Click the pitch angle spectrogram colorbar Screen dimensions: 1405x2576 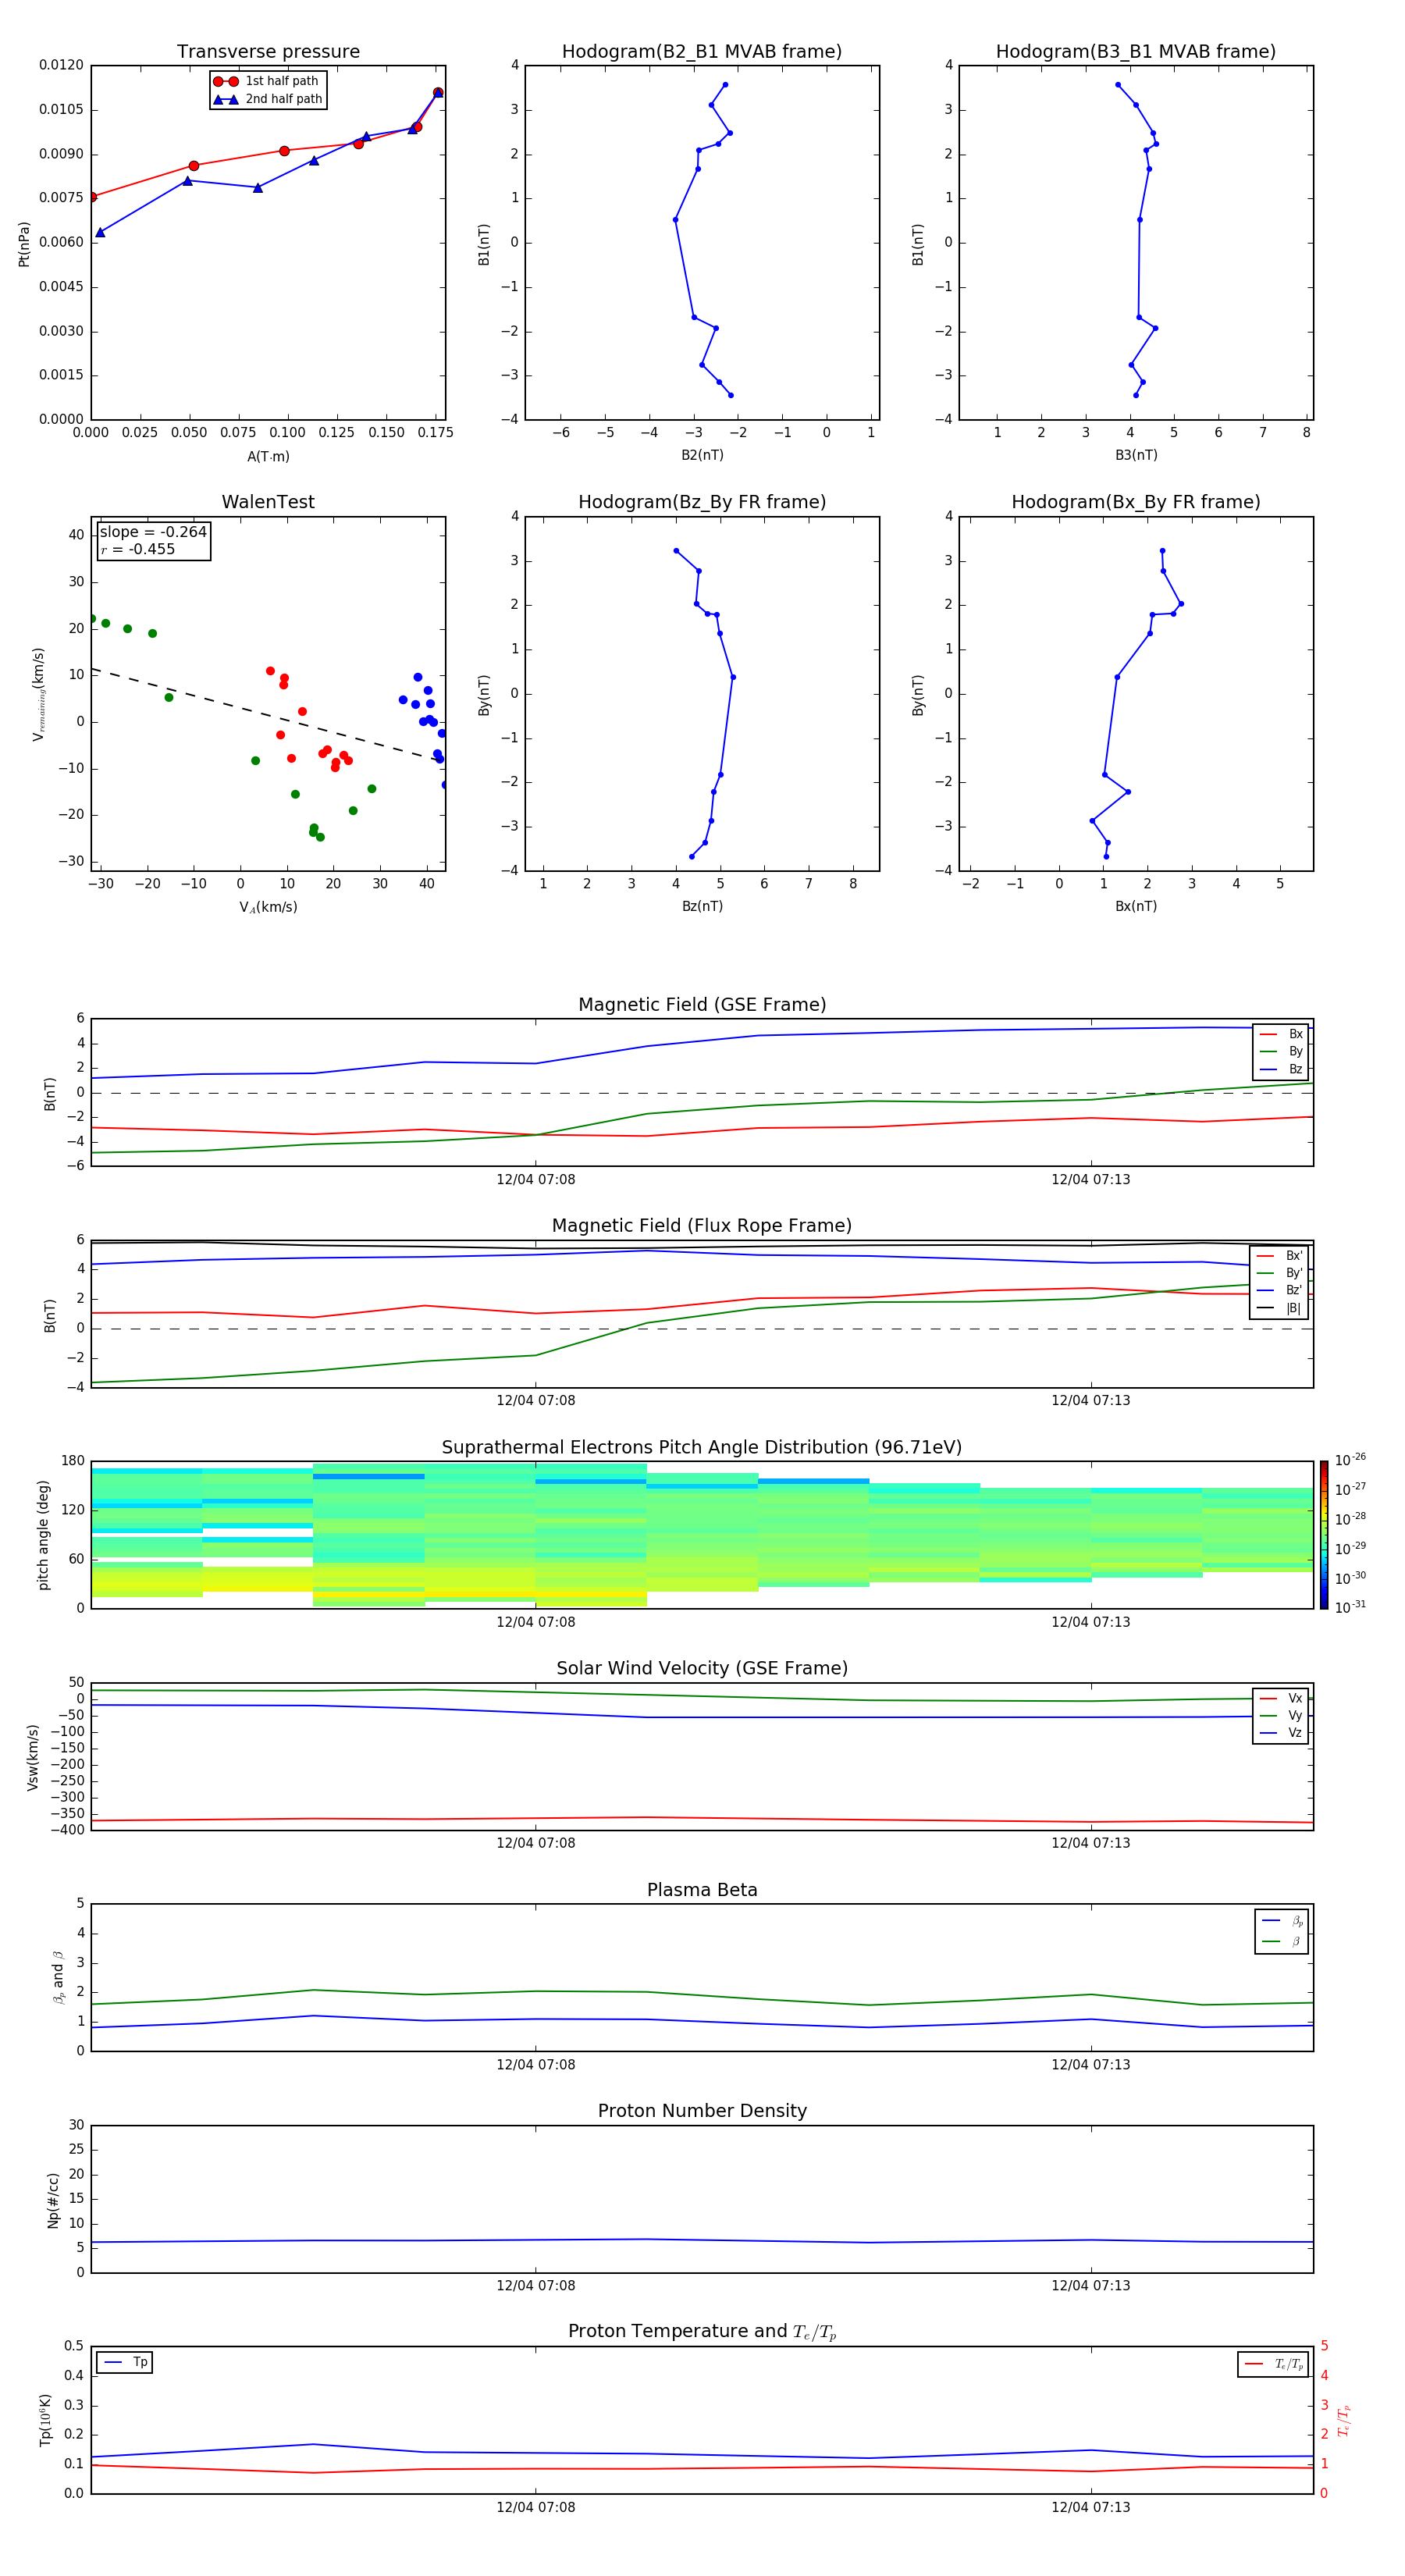[x=1324, y=1535]
